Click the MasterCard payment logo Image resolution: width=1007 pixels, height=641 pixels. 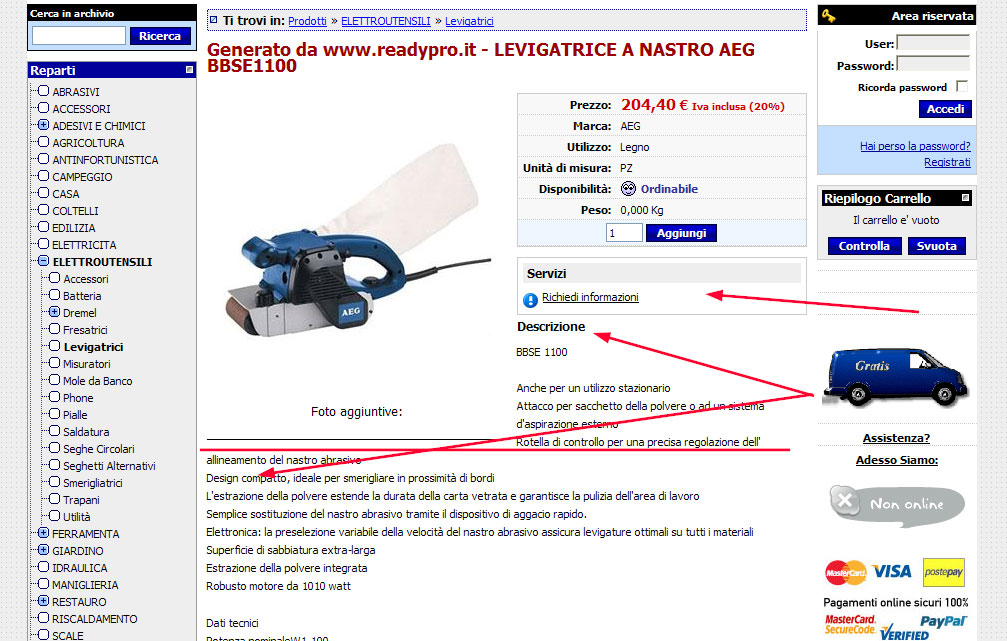pyautogui.click(x=845, y=572)
